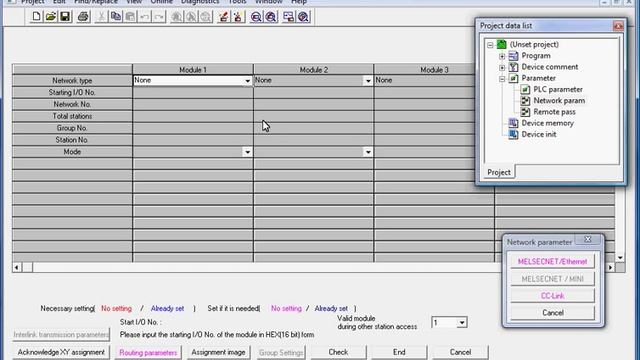Open Module 1 Mode dropdown arrow

point(247,152)
